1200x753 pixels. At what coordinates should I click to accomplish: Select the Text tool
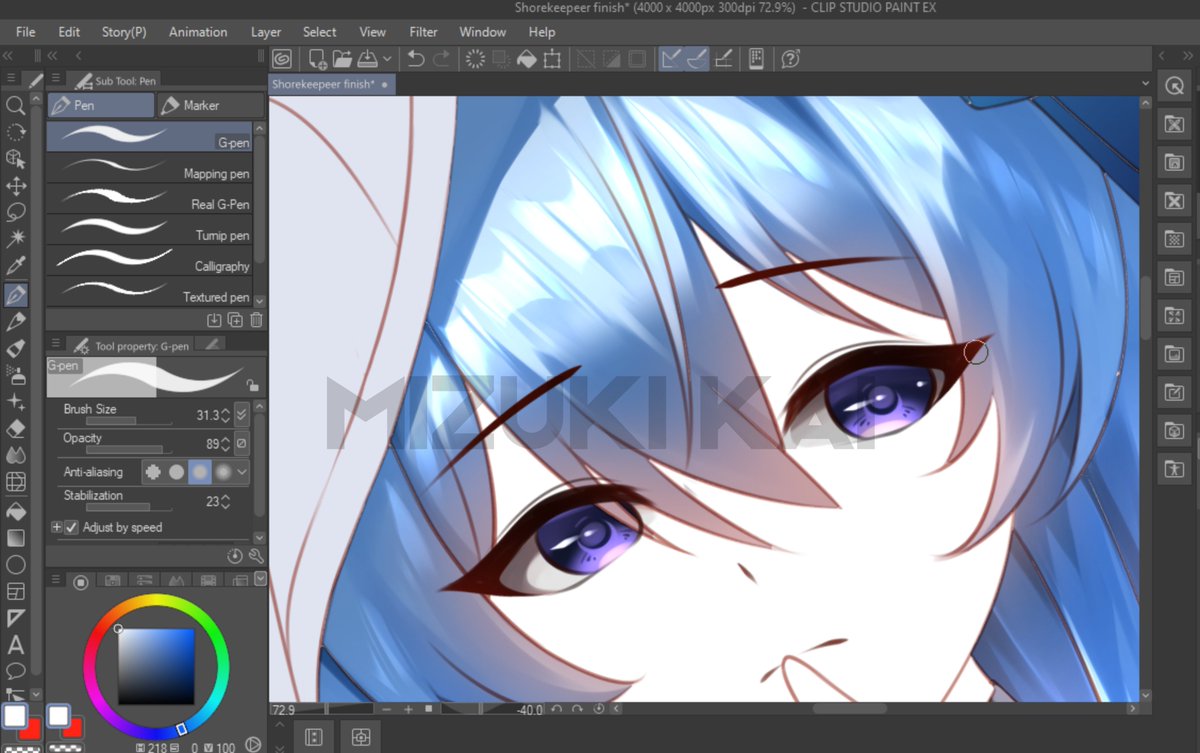[15, 645]
